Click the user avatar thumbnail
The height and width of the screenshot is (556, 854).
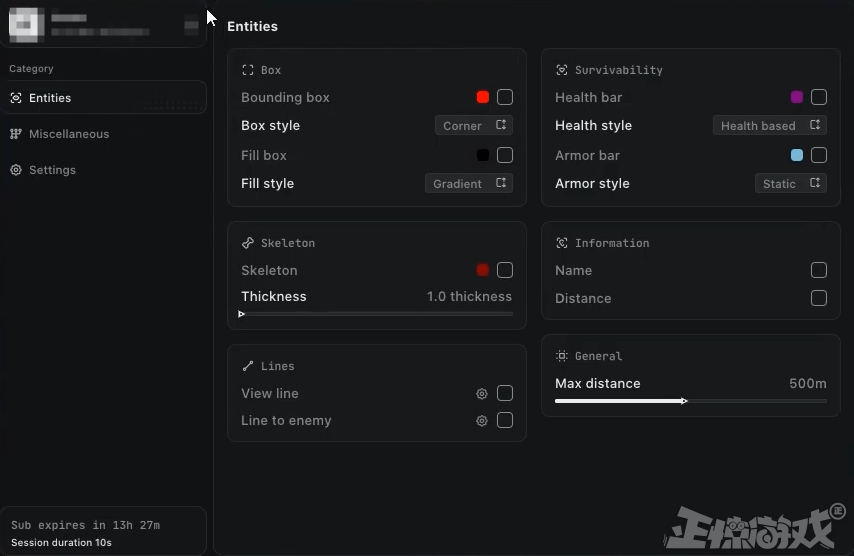pyautogui.click(x=26, y=25)
